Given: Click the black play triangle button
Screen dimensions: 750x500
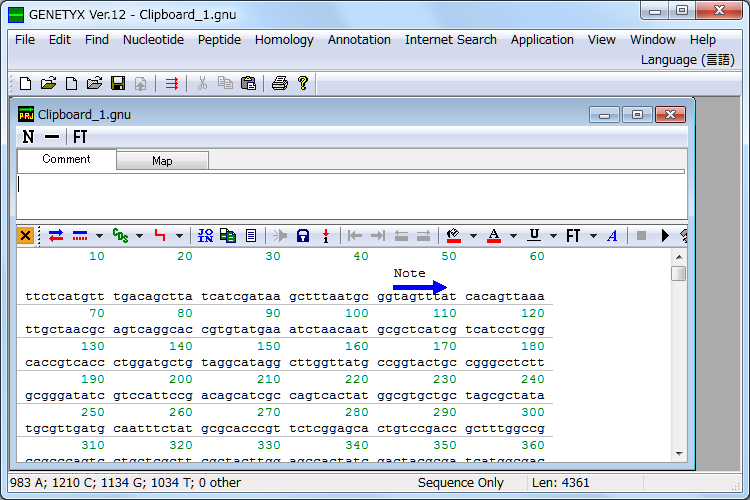Looking at the screenshot, I should pyautogui.click(x=665, y=235).
